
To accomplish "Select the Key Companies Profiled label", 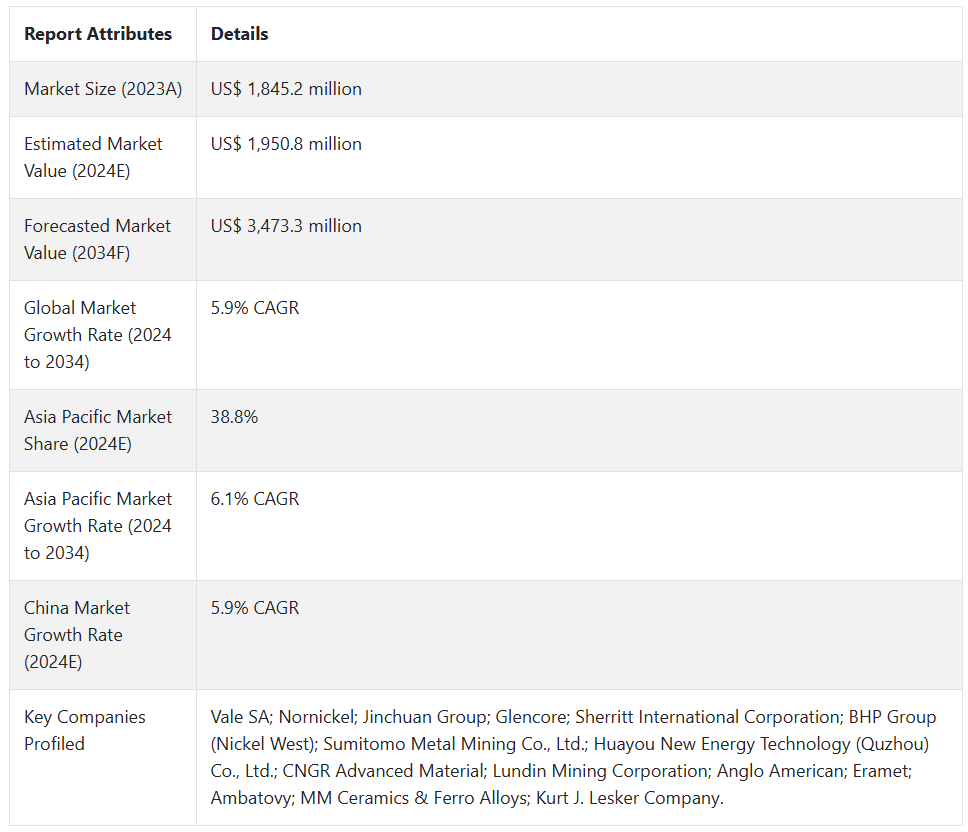I will [84, 730].
